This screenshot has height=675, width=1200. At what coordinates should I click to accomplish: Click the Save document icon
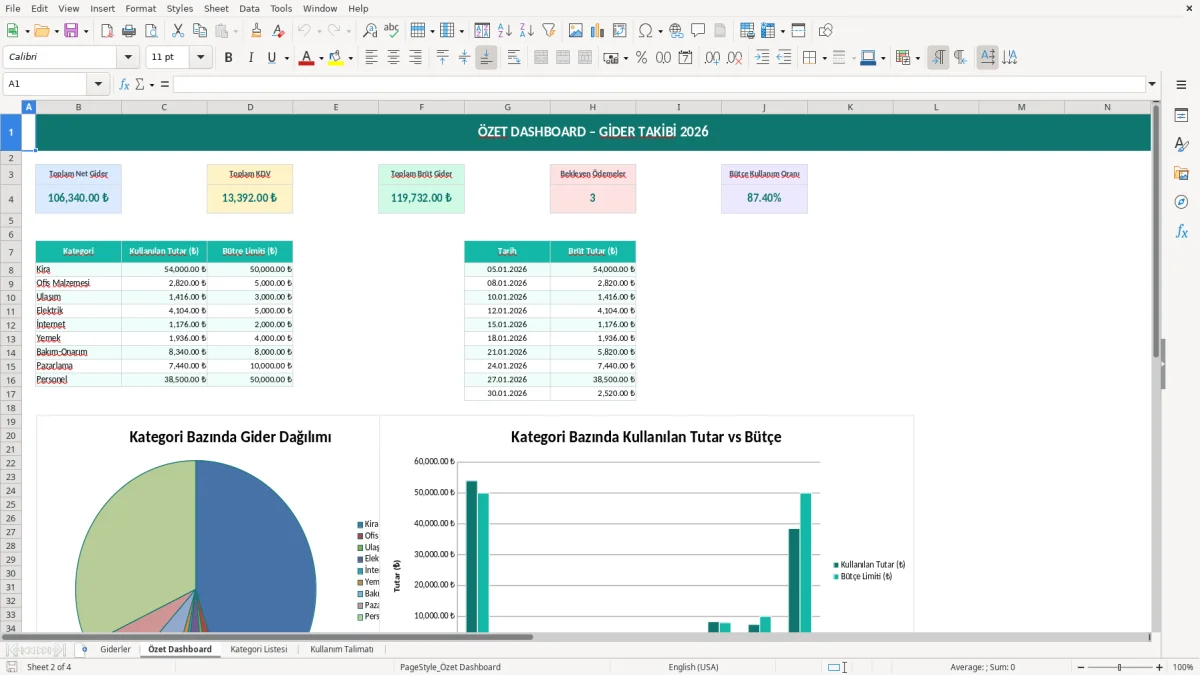71,31
